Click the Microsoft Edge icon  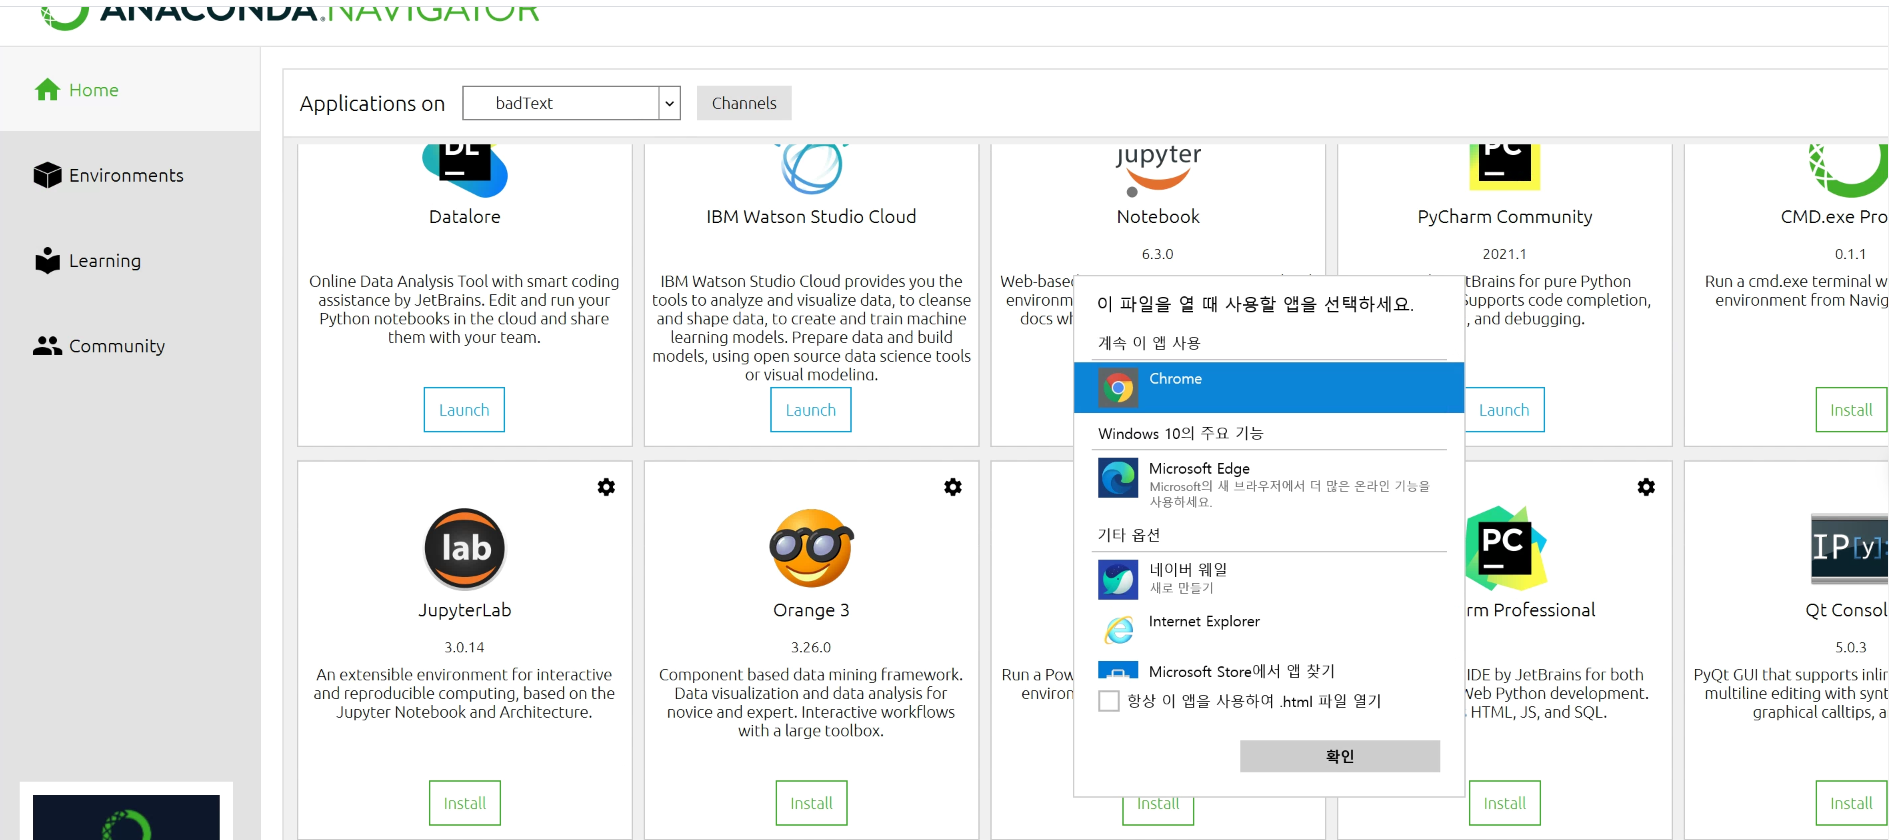tap(1118, 477)
